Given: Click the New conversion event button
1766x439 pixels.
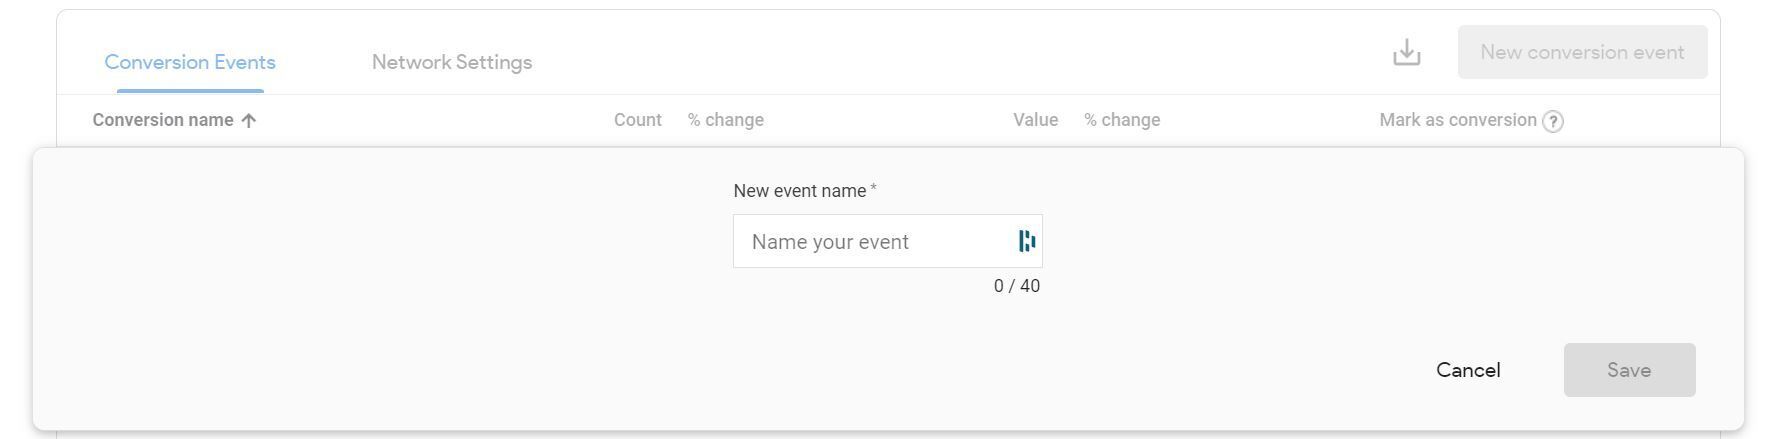Looking at the screenshot, I should click(x=1582, y=52).
